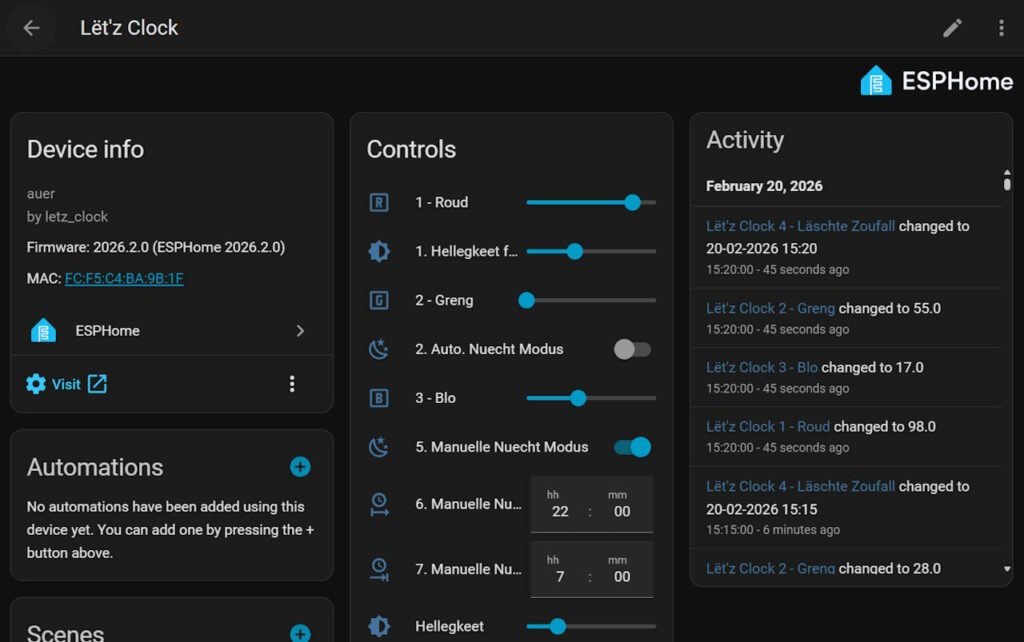Click the add automation plus icon
This screenshot has height=642, width=1024.
pos(300,467)
